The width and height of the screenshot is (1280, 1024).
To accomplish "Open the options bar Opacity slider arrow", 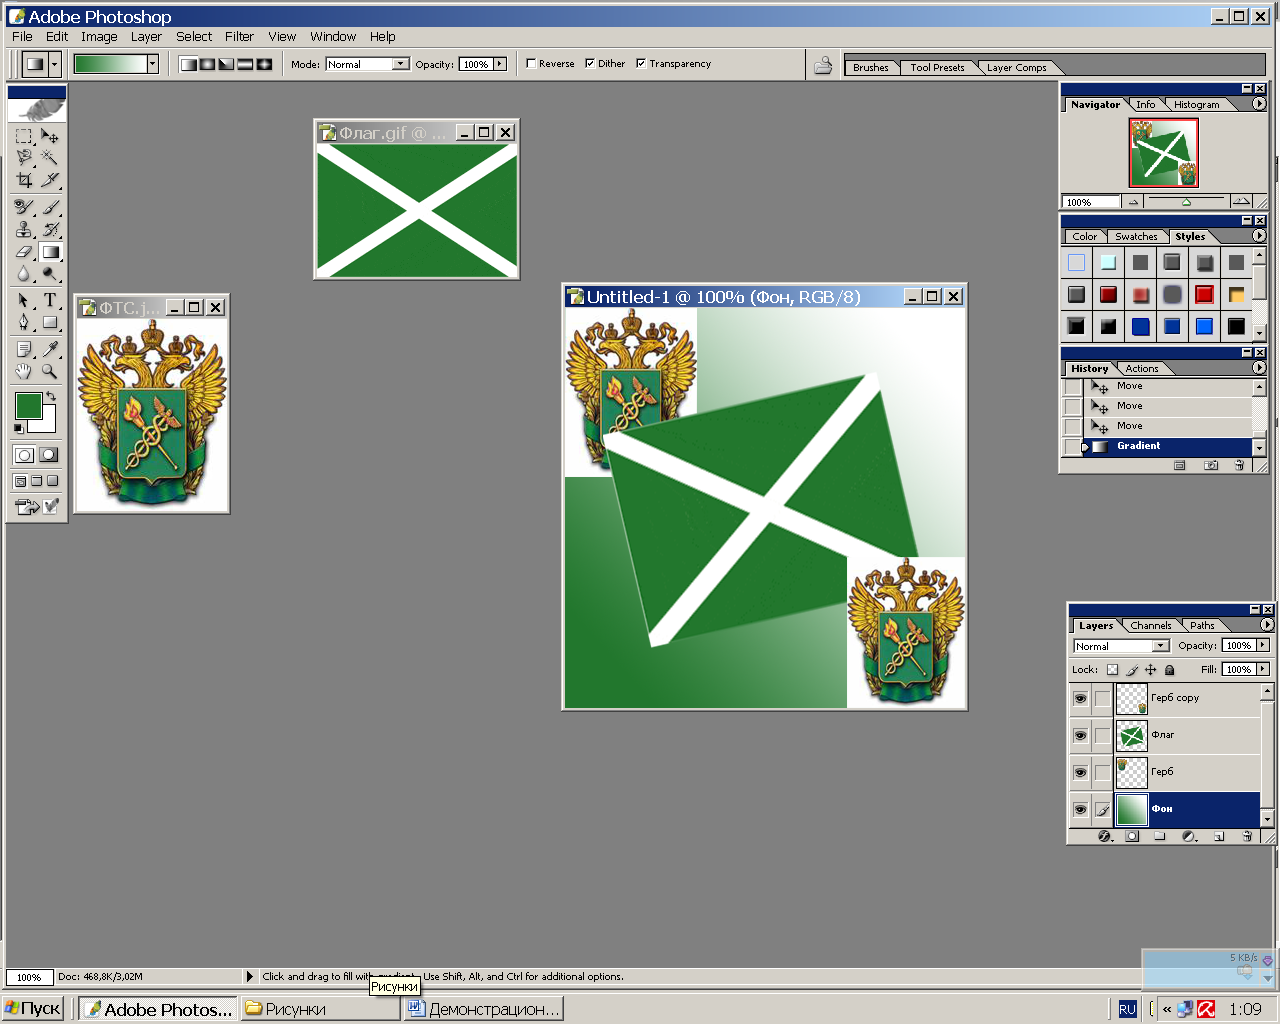I will pyautogui.click(x=499, y=64).
